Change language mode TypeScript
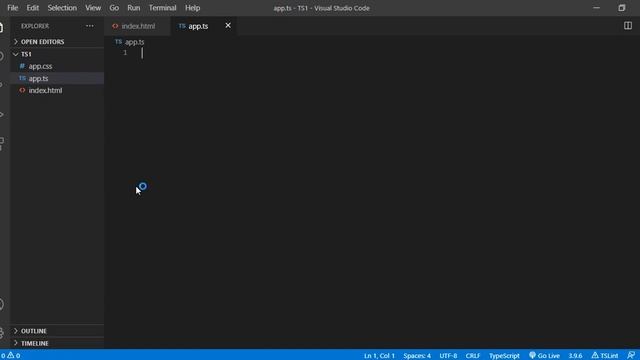 tap(504, 356)
